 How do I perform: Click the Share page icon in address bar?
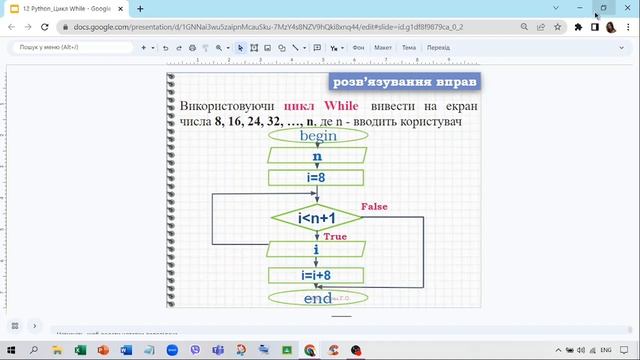(x=541, y=27)
